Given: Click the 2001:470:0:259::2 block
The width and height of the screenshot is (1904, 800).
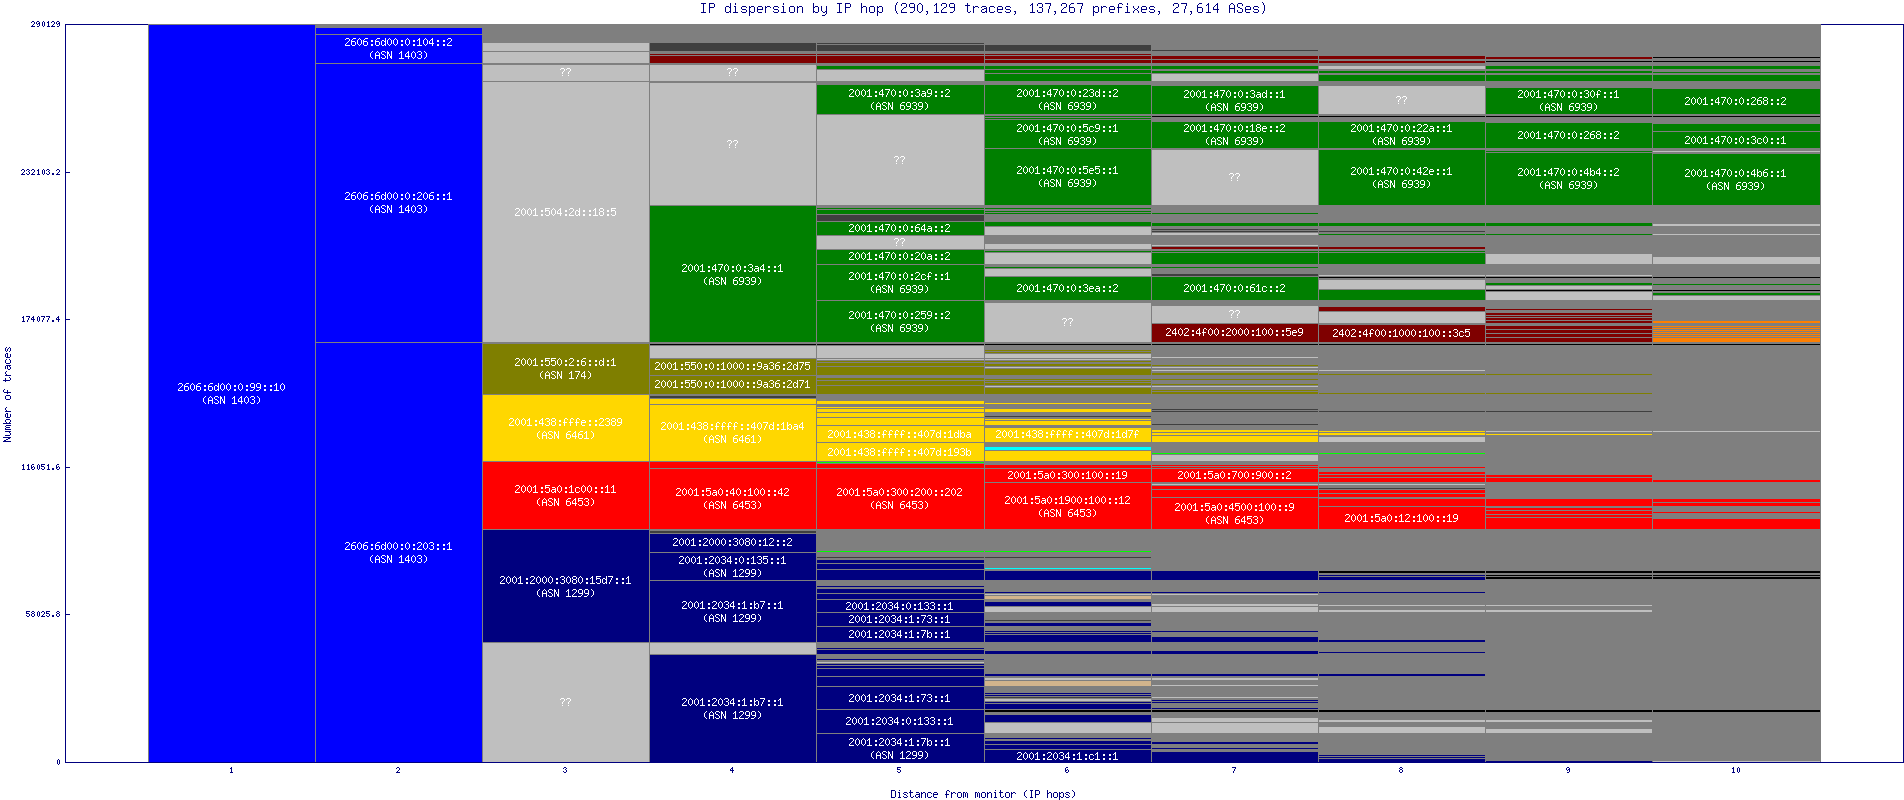Looking at the screenshot, I should (900, 321).
